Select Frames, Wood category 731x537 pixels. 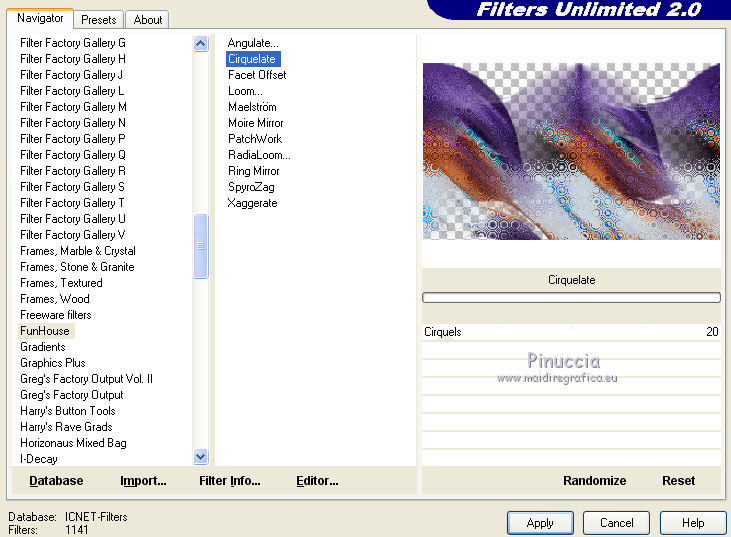pyautogui.click(x=55, y=299)
